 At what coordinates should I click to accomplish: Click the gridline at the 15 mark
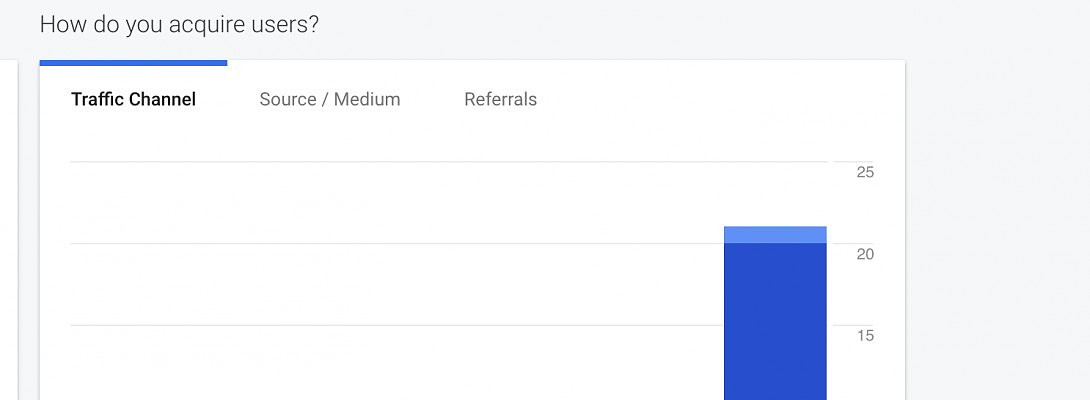[x=400, y=326]
